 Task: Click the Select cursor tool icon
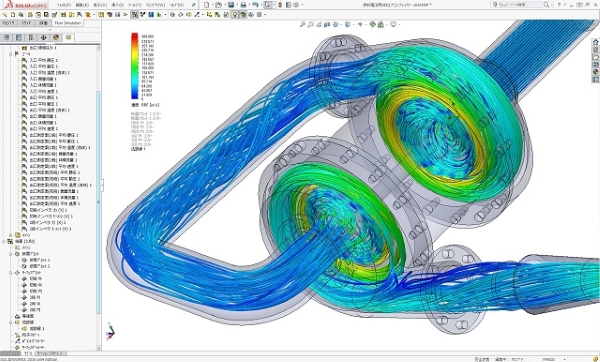click(268, 5)
